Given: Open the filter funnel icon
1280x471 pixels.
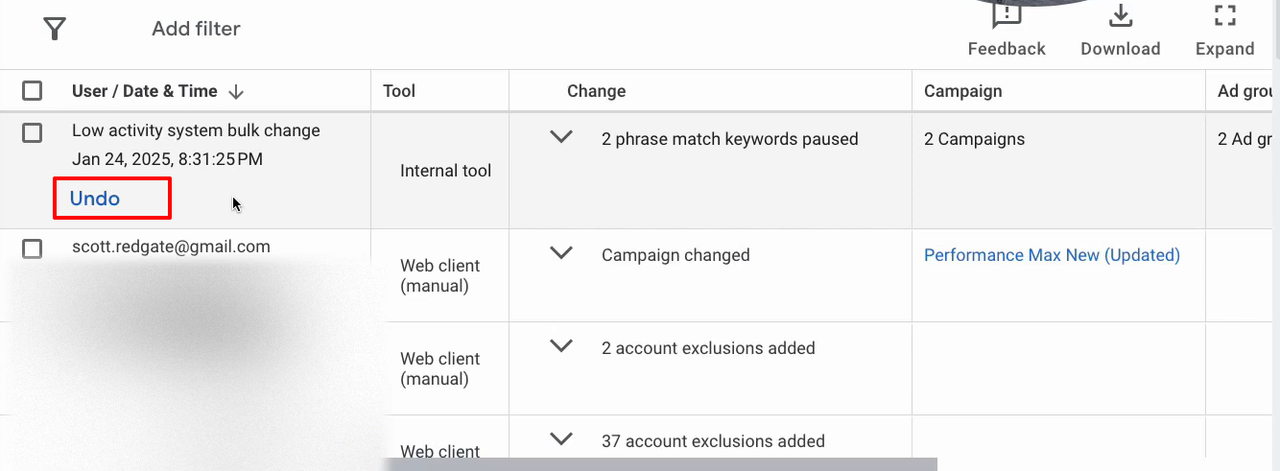Looking at the screenshot, I should click(x=55, y=29).
